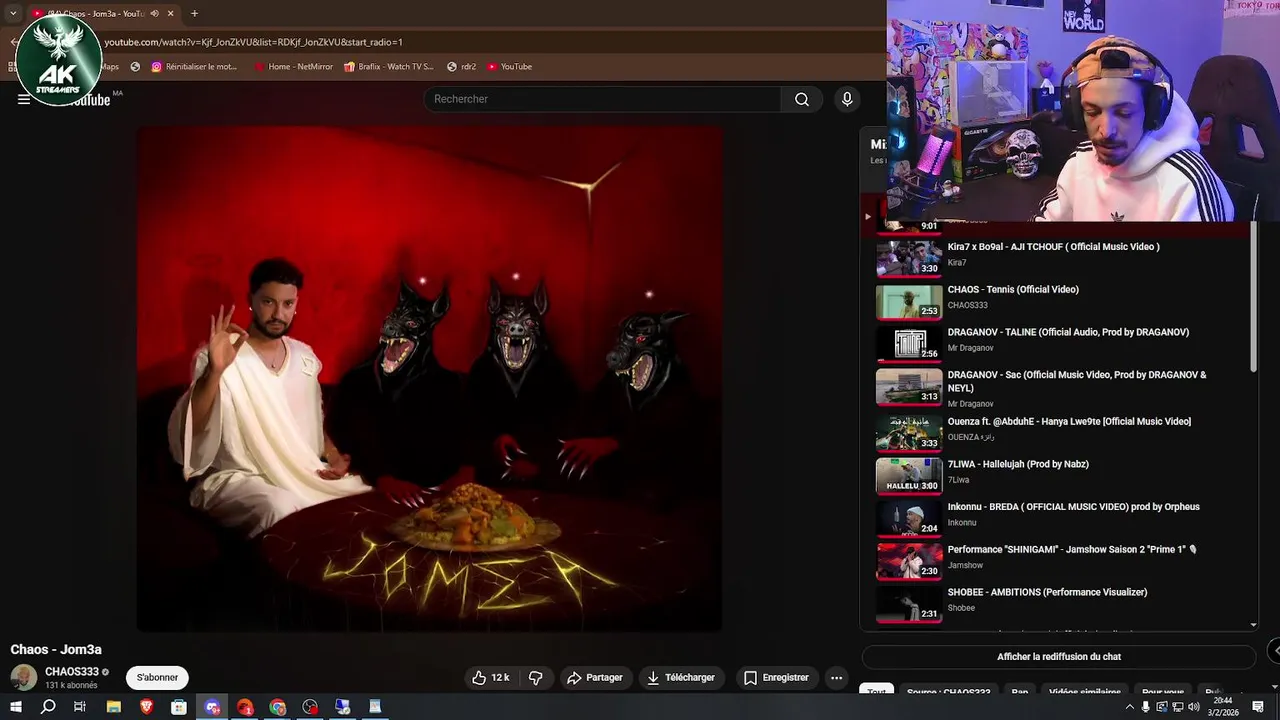Like the video with the thumbs-up button

point(491,677)
